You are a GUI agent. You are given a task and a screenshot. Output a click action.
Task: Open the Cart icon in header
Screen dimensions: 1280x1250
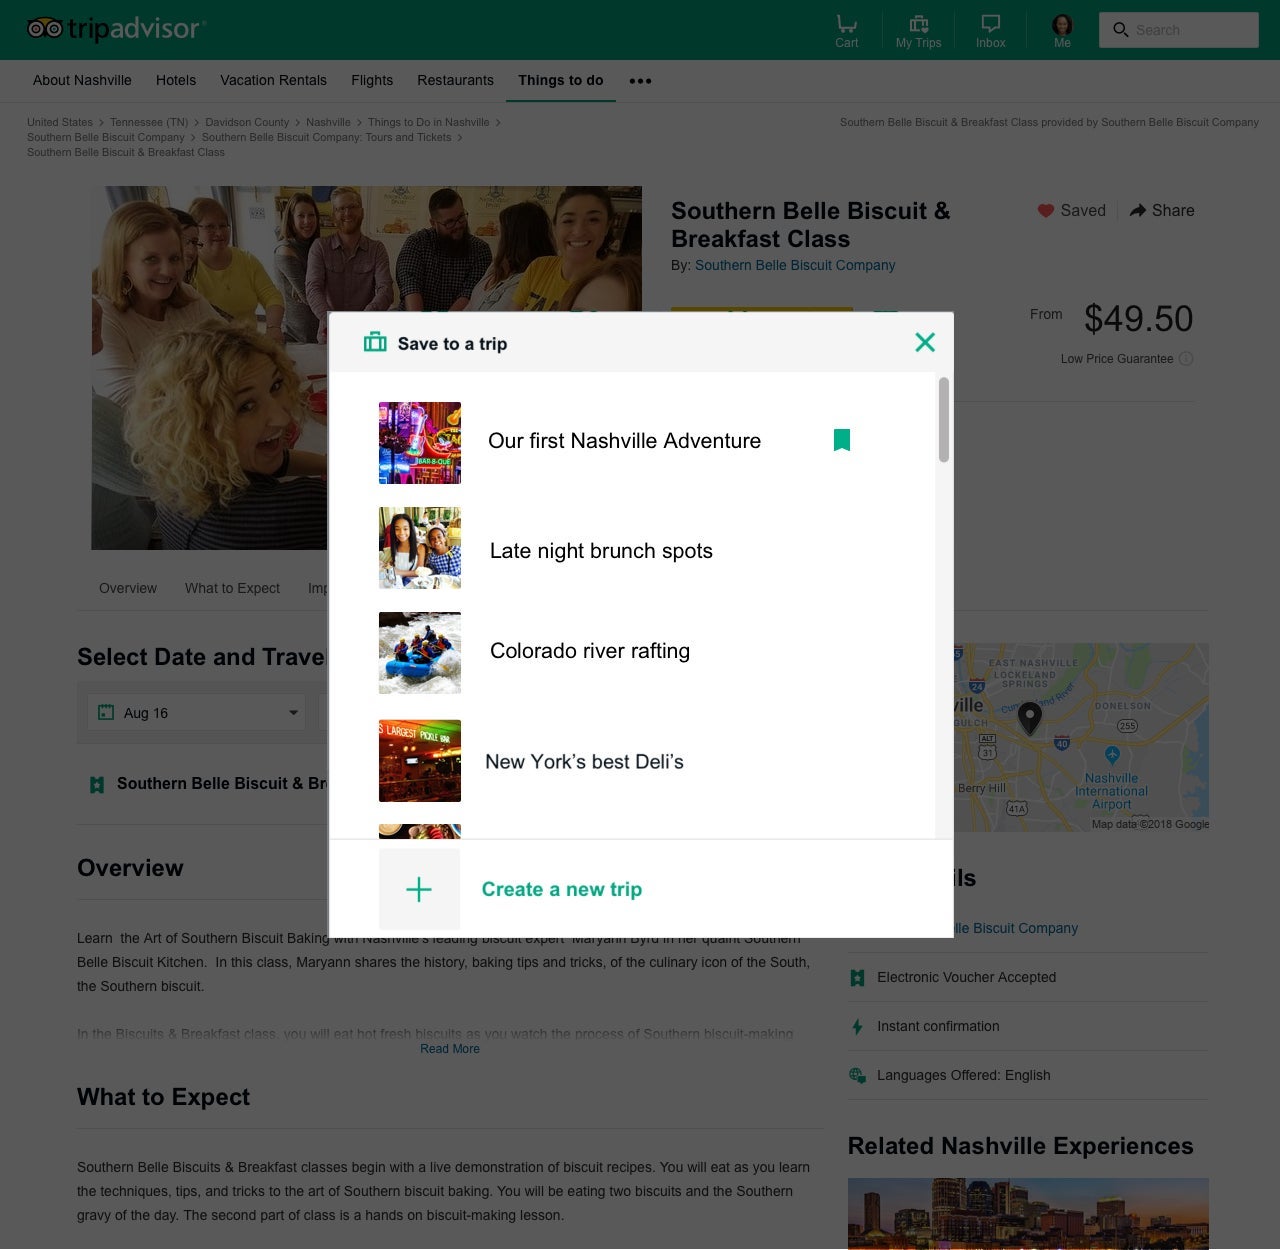pyautogui.click(x=846, y=25)
